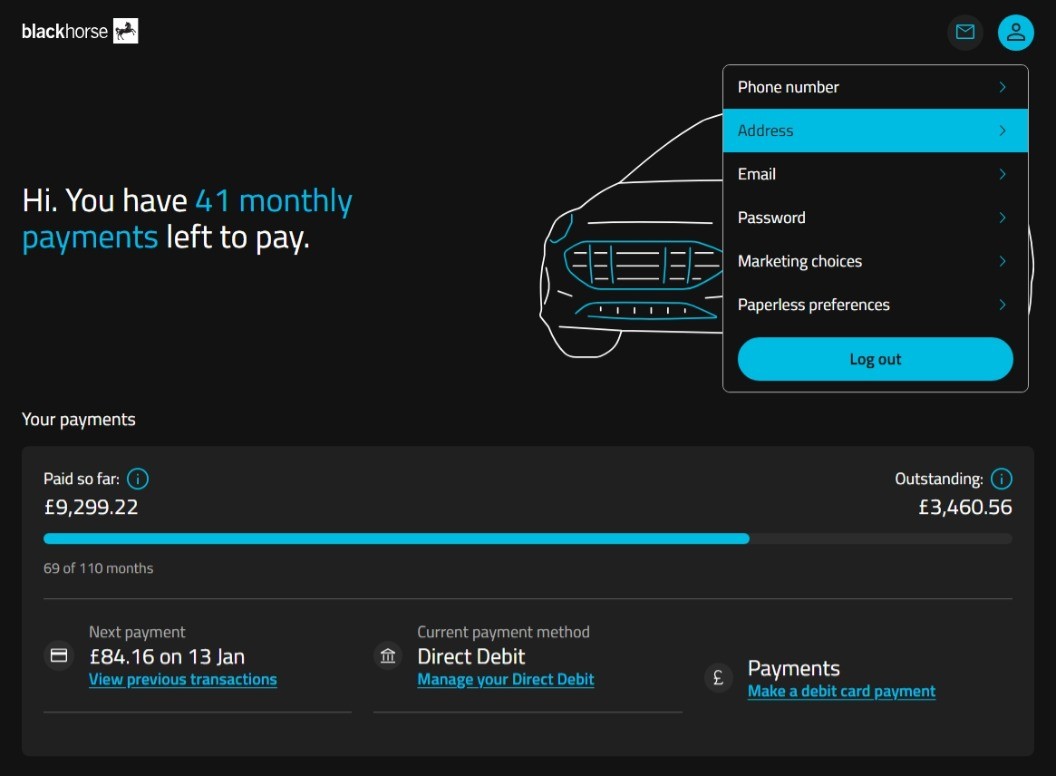Image resolution: width=1056 pixels, height=776 pixels.
Task: Open View previous transactions link
Action: 182,680
